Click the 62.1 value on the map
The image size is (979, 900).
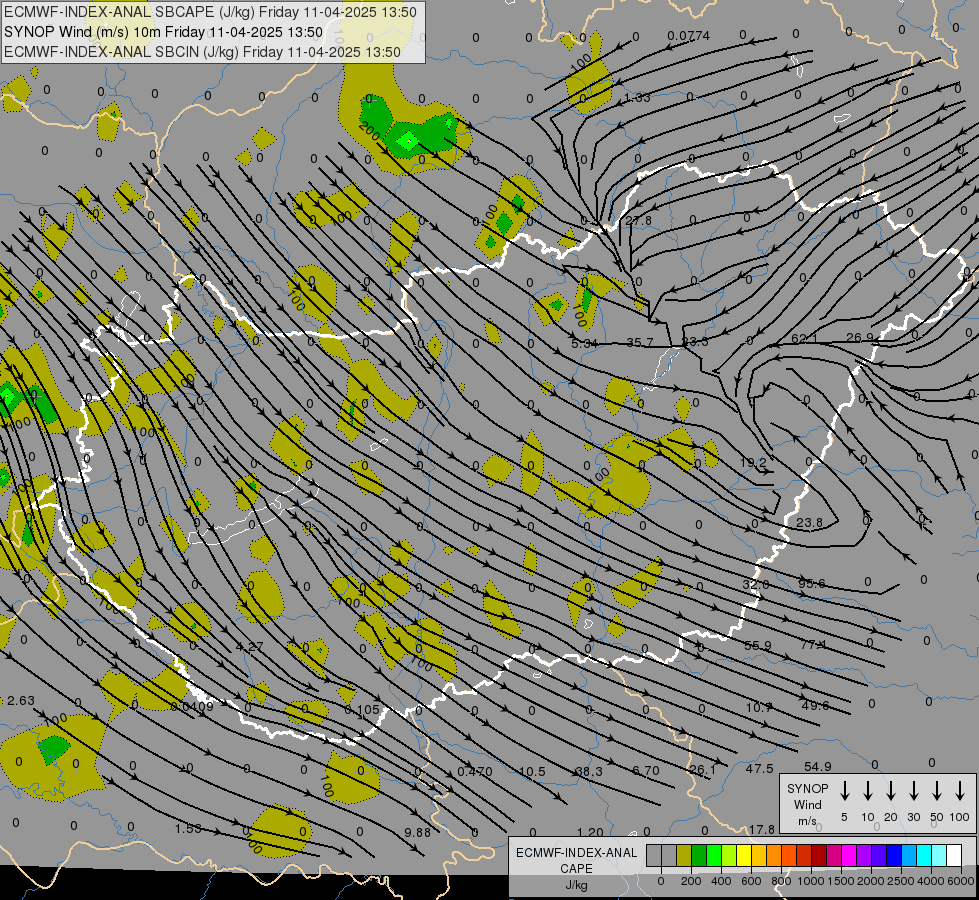pos(804,339)
